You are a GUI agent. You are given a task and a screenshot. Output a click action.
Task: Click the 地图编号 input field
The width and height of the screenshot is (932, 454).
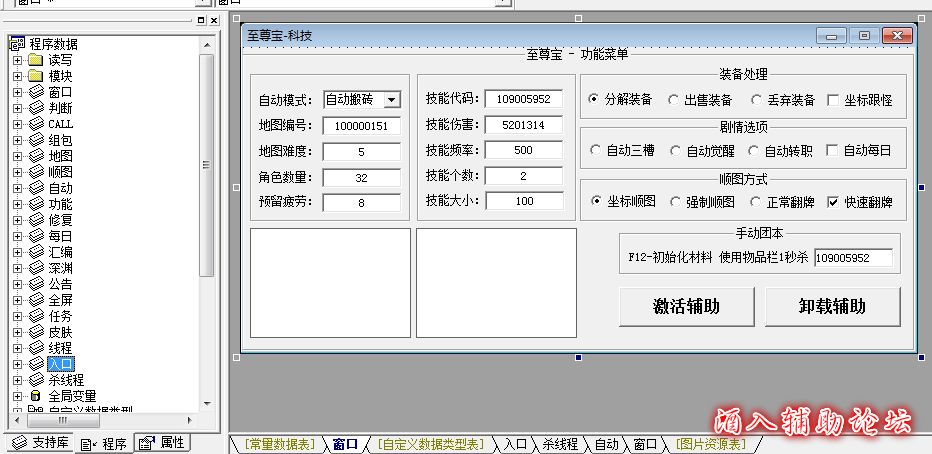(x=361, y=126)
